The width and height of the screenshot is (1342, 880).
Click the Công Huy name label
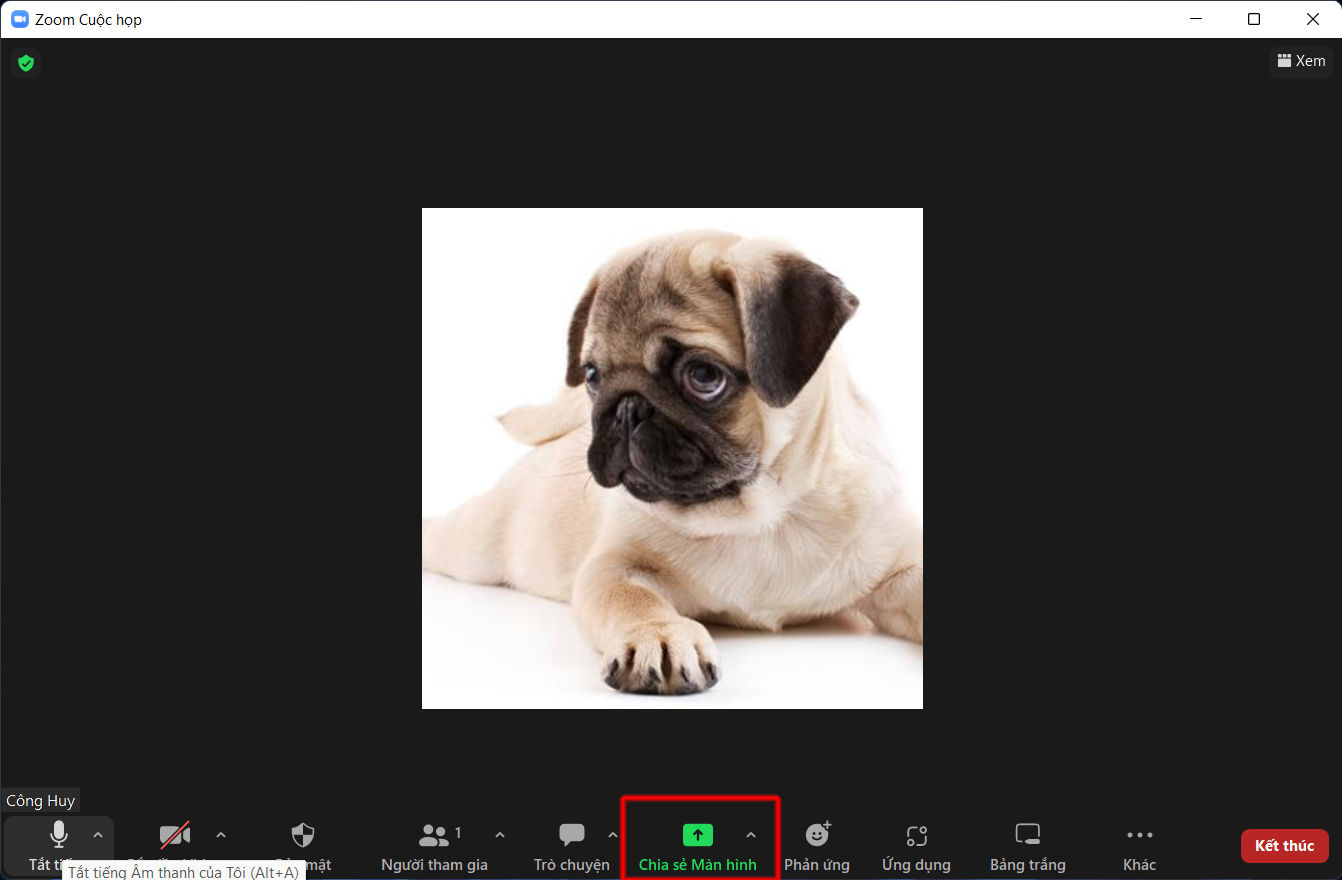tap(40, 800)
